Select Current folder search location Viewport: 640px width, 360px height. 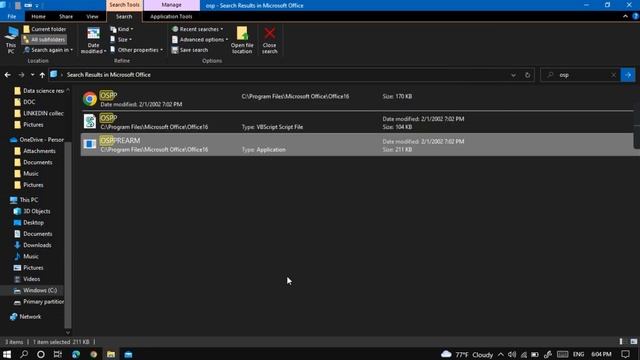tap(44, 29)
